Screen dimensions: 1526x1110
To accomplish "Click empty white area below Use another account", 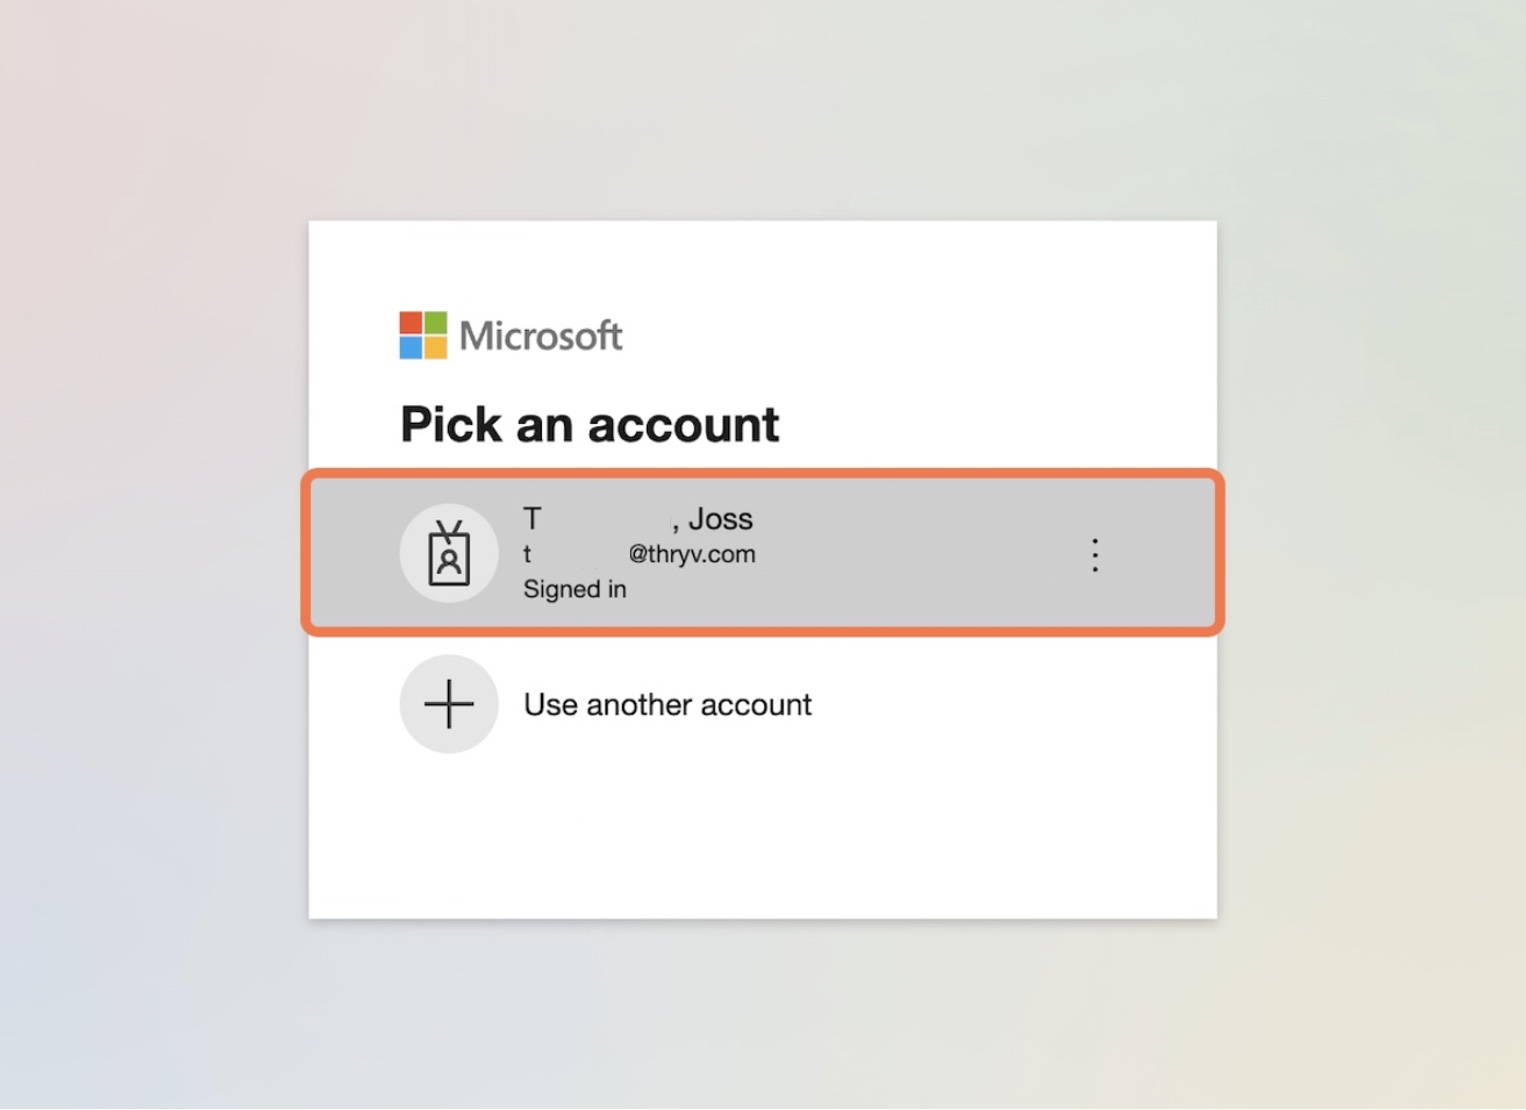I will [763, 840].
